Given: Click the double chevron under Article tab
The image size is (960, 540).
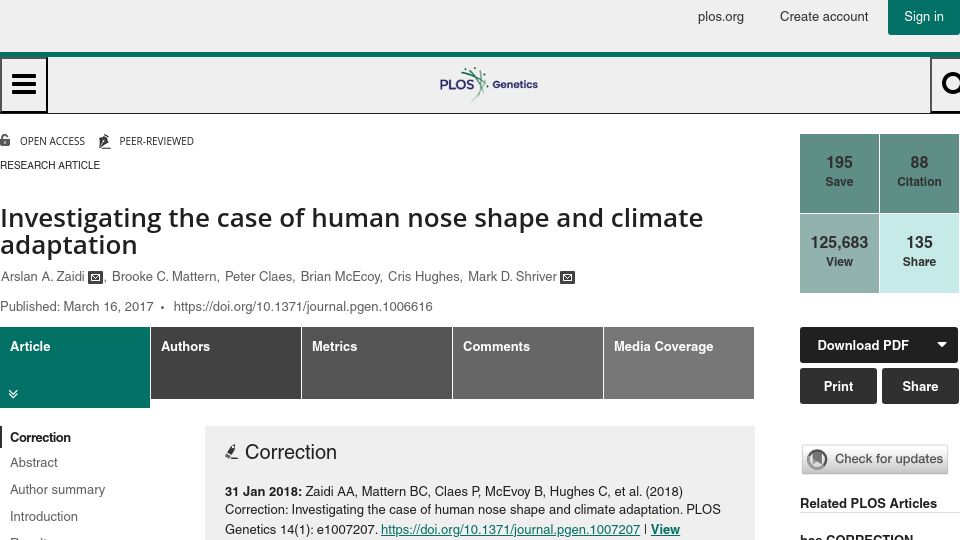Looking at the screenshot, I should (13, 394).
